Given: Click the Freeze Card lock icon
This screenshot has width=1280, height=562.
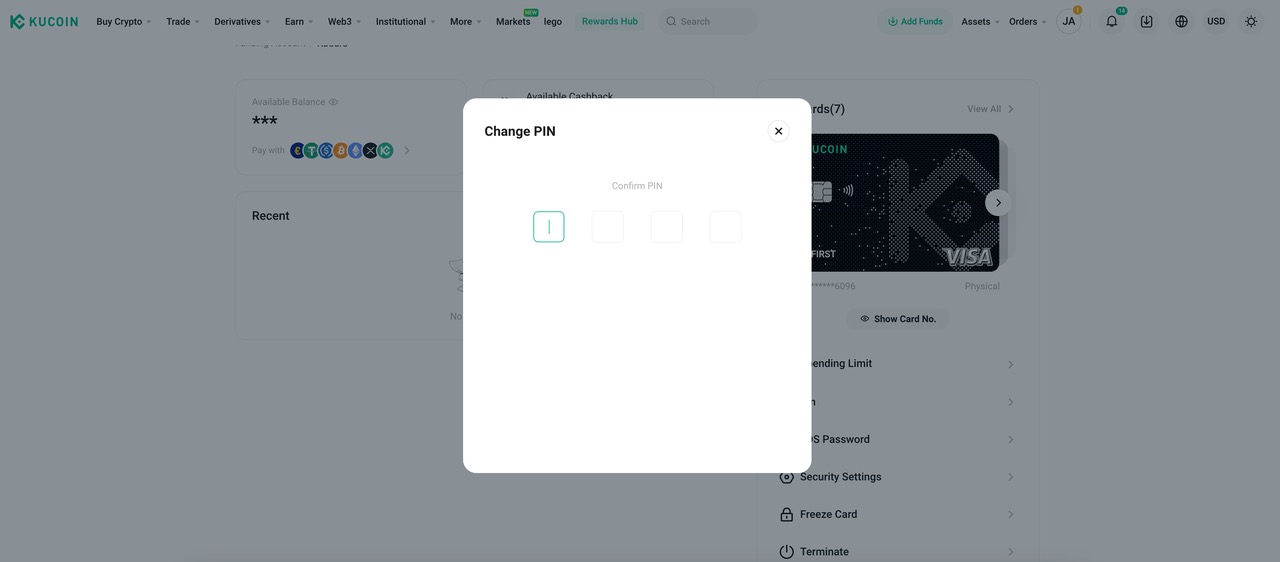Looking at the screenshot, I should pyautogui.click(x=786, y=514).
